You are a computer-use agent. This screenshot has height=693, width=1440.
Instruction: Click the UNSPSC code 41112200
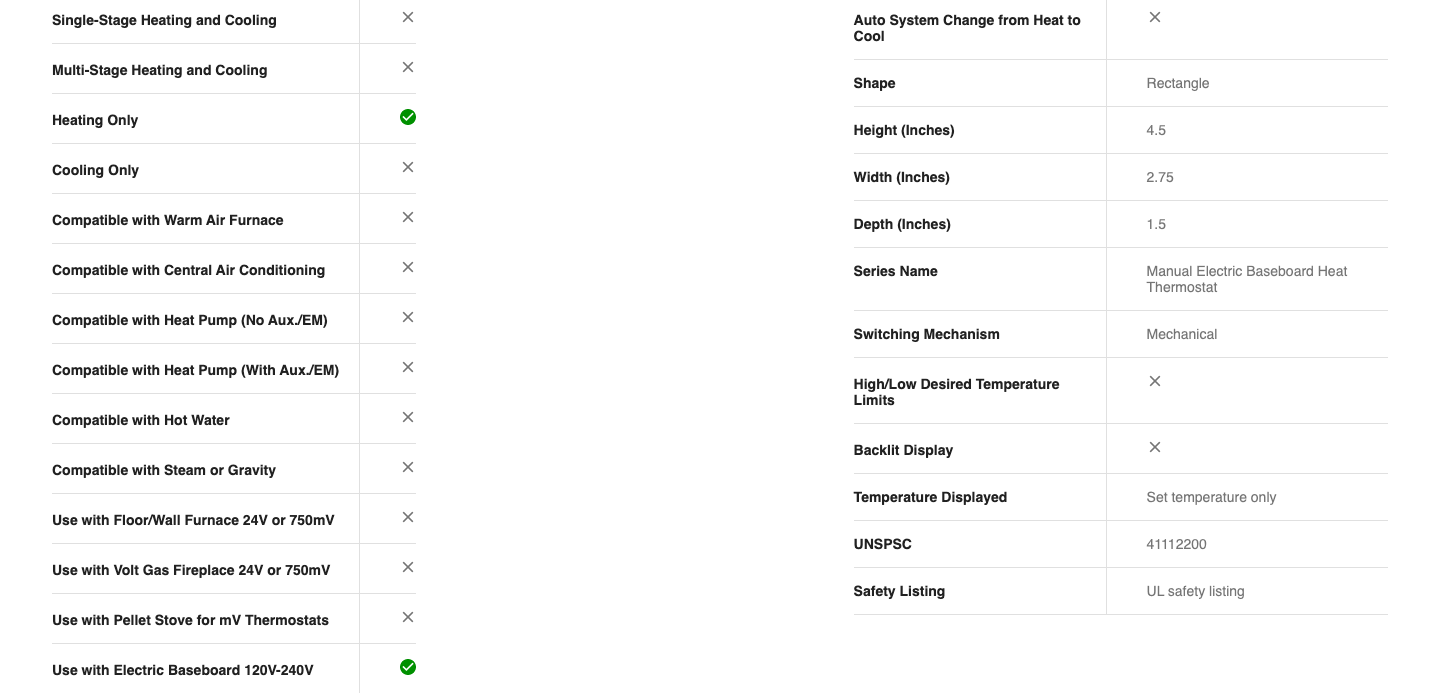pos(1176,544)
